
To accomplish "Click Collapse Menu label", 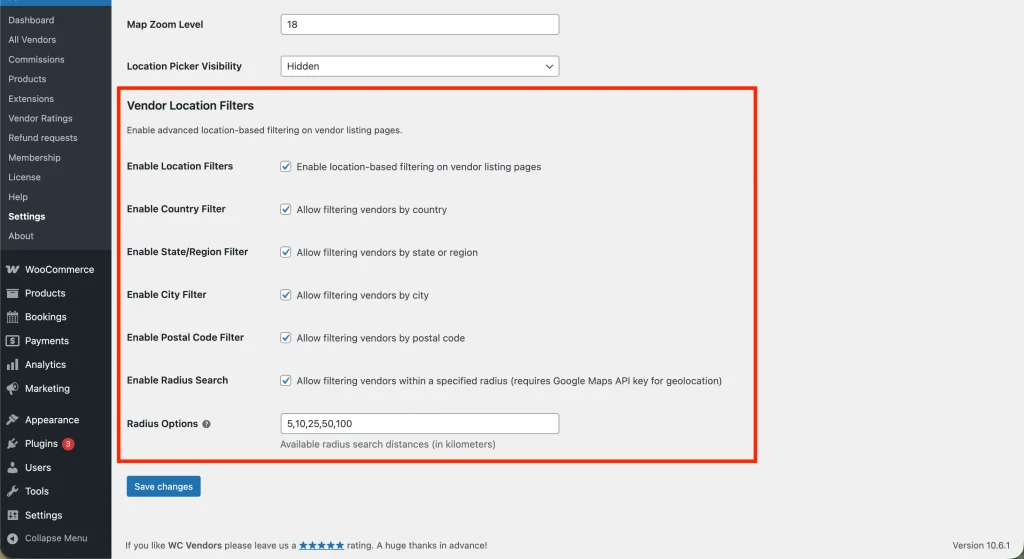I will click(x=56, y=538).
